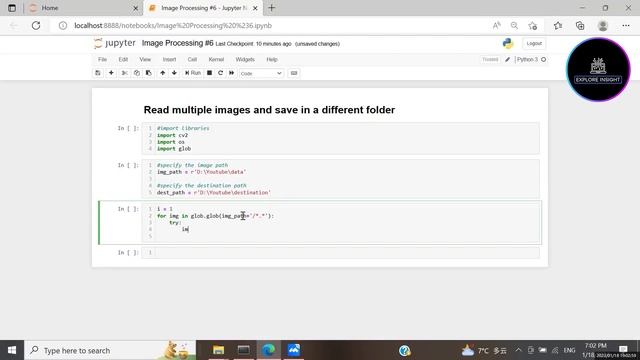Show hidden system tray icons chevron
Viewport: 640px width, 360px height.
coord(518,350)
